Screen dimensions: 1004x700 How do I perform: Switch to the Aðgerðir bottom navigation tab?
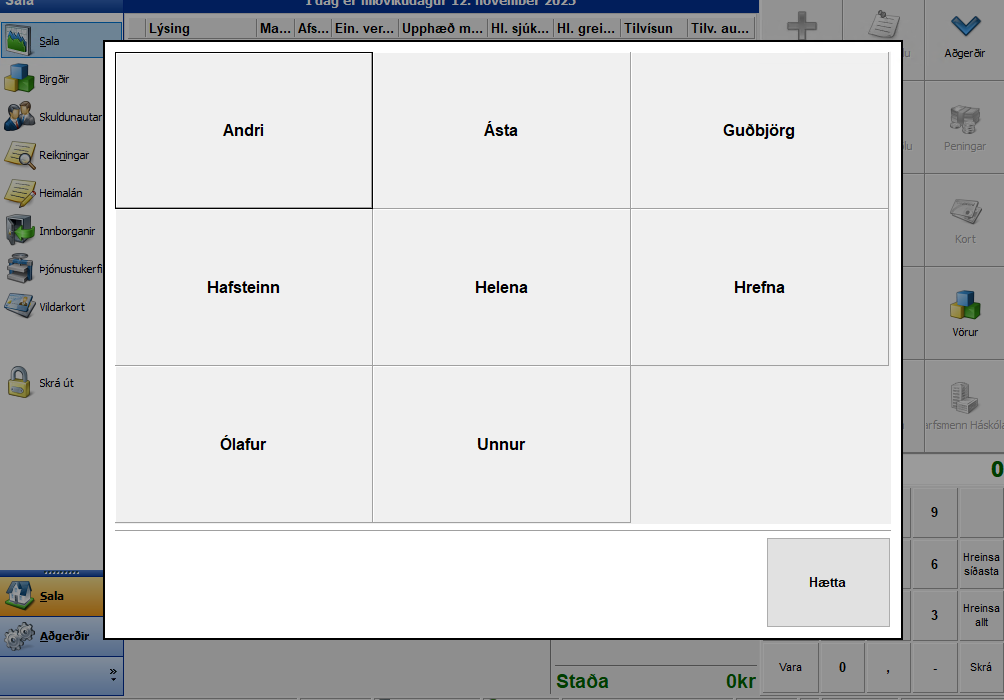click(x=52, y=636)
